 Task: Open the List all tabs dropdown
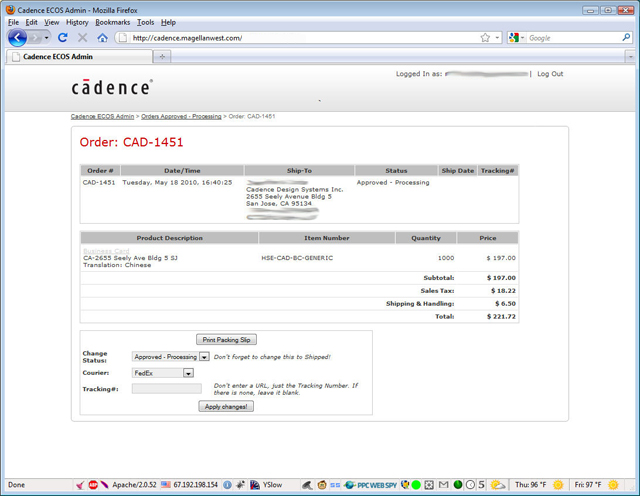click(x=631, y=57)
